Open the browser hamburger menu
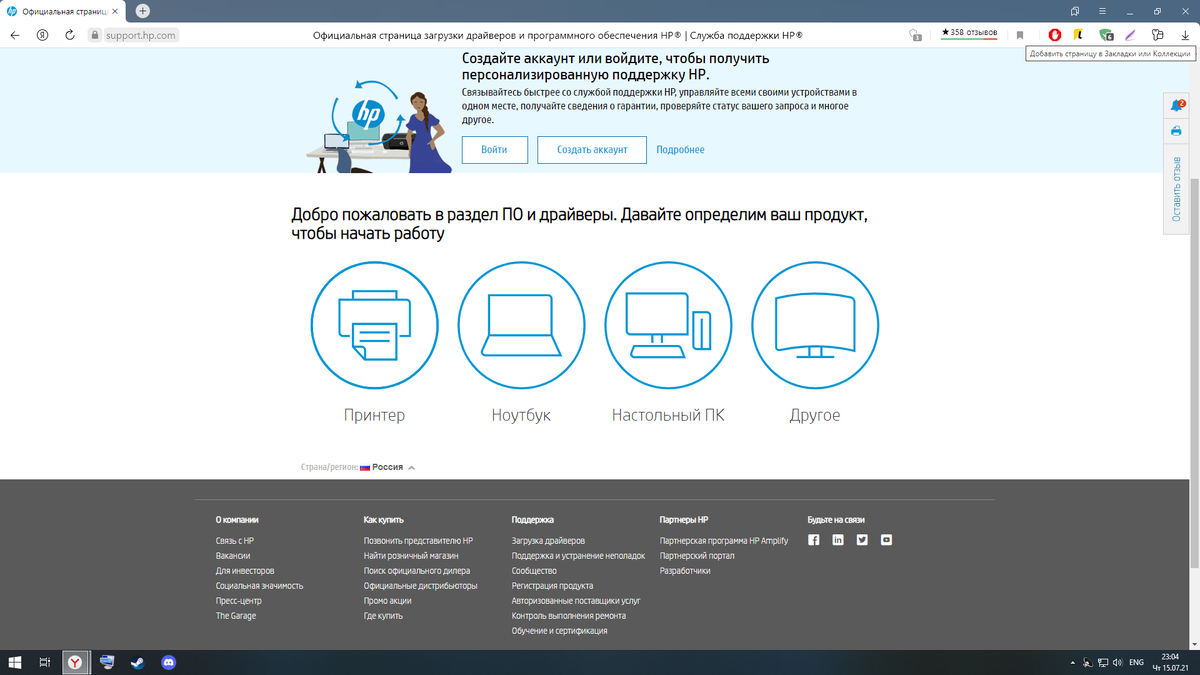This screenshot has width=1200, height=675. 1100,10
